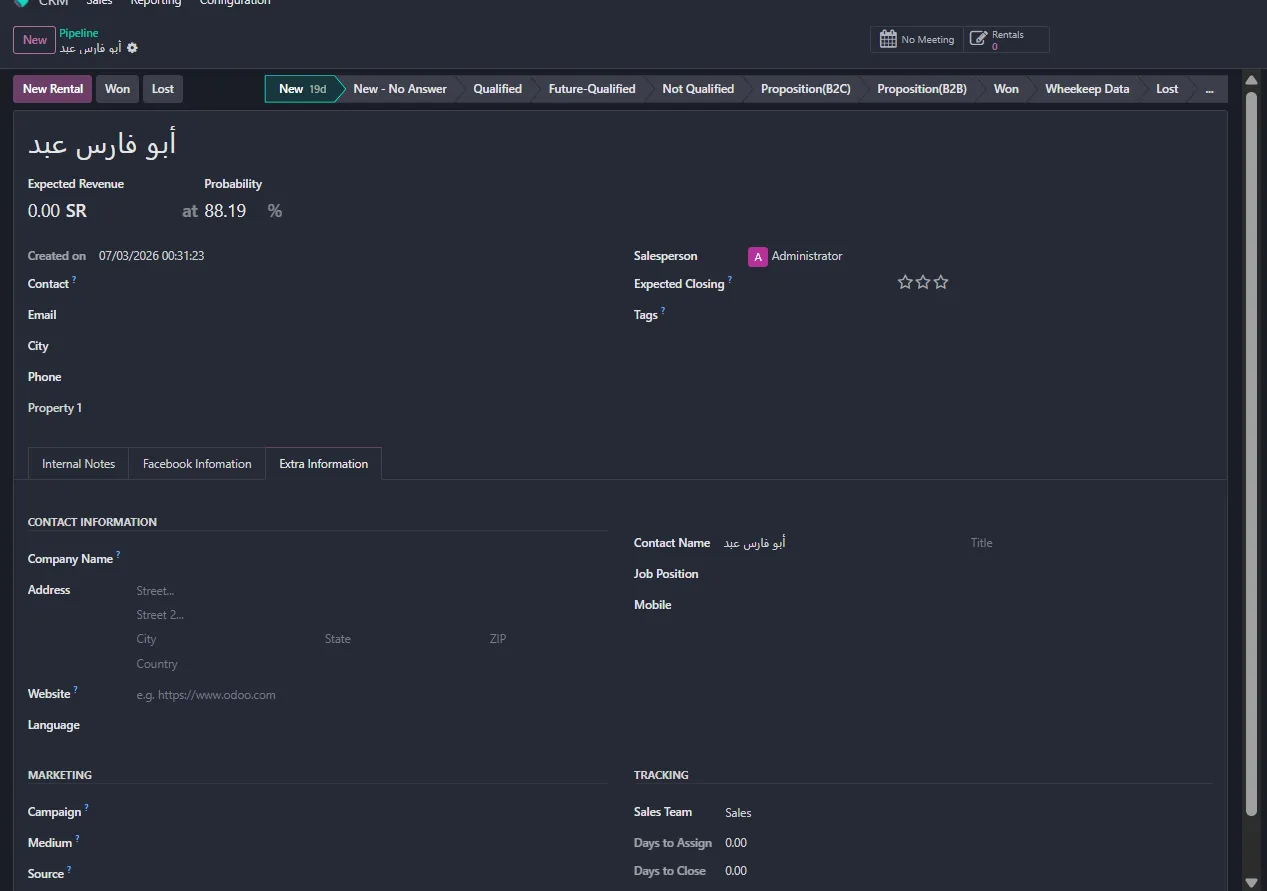Show help tooltip next to Contact label

point(74,280)
